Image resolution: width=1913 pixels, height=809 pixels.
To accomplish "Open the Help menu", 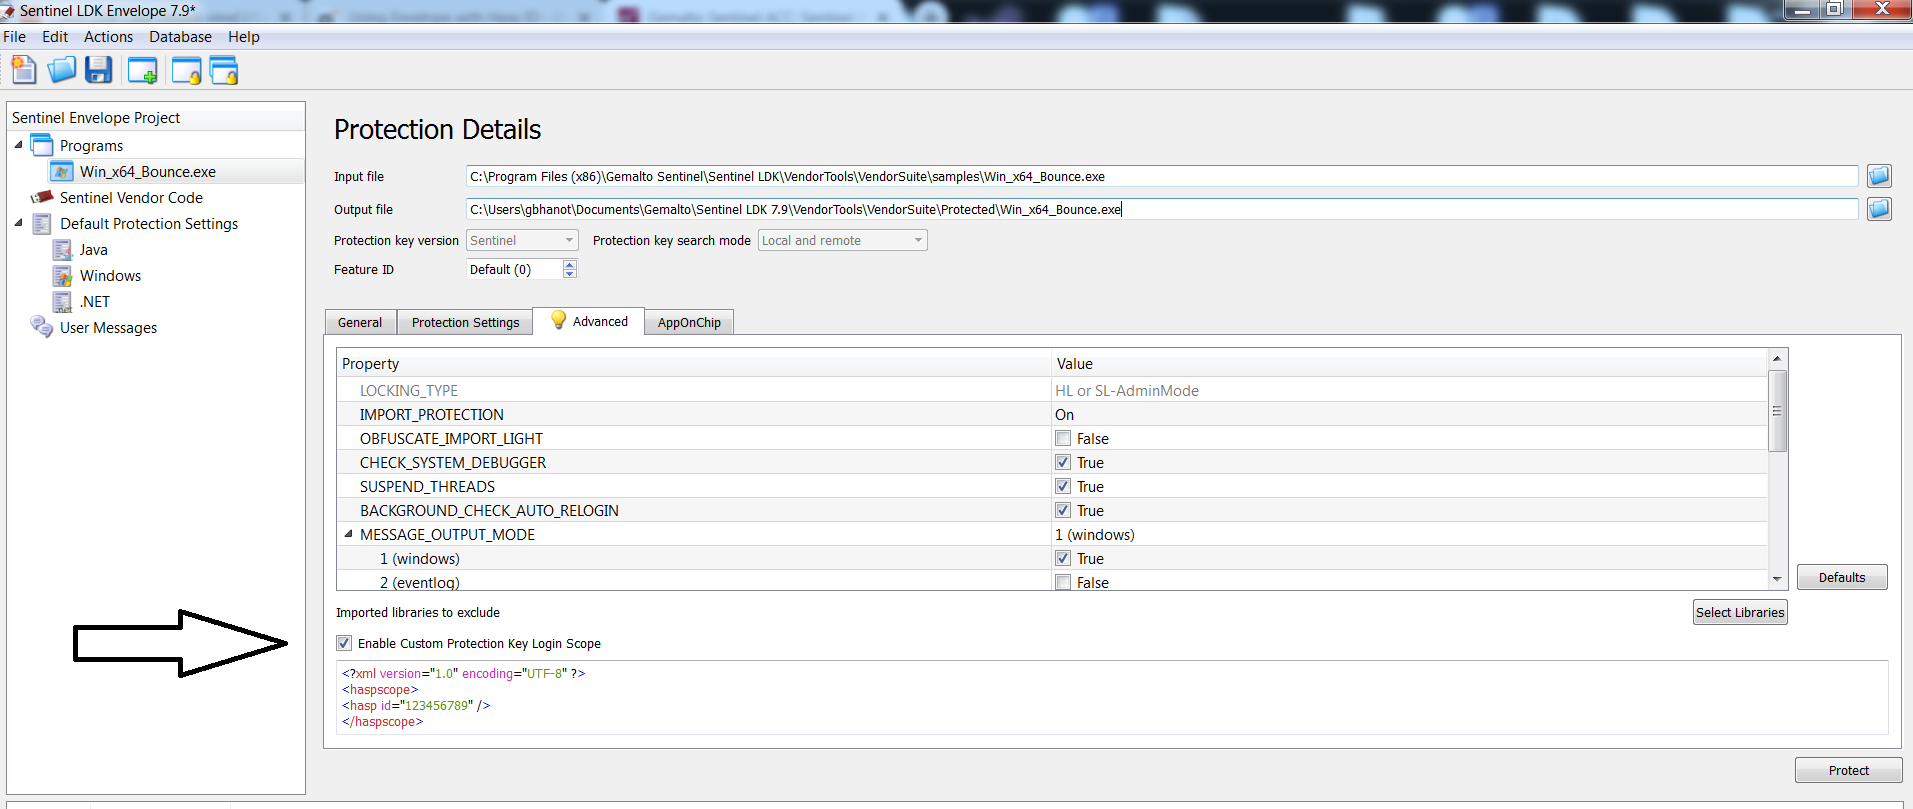I will point(243,37).
